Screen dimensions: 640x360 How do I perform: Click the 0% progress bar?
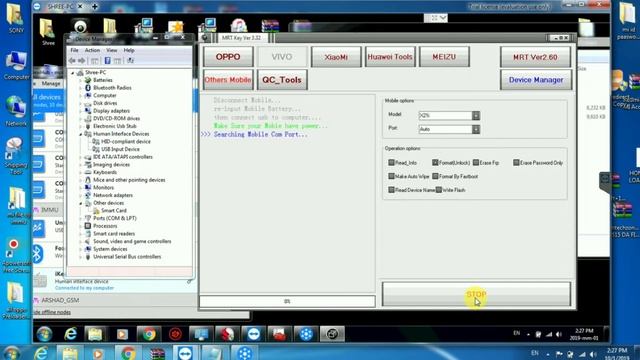click(x=287, y=301)
